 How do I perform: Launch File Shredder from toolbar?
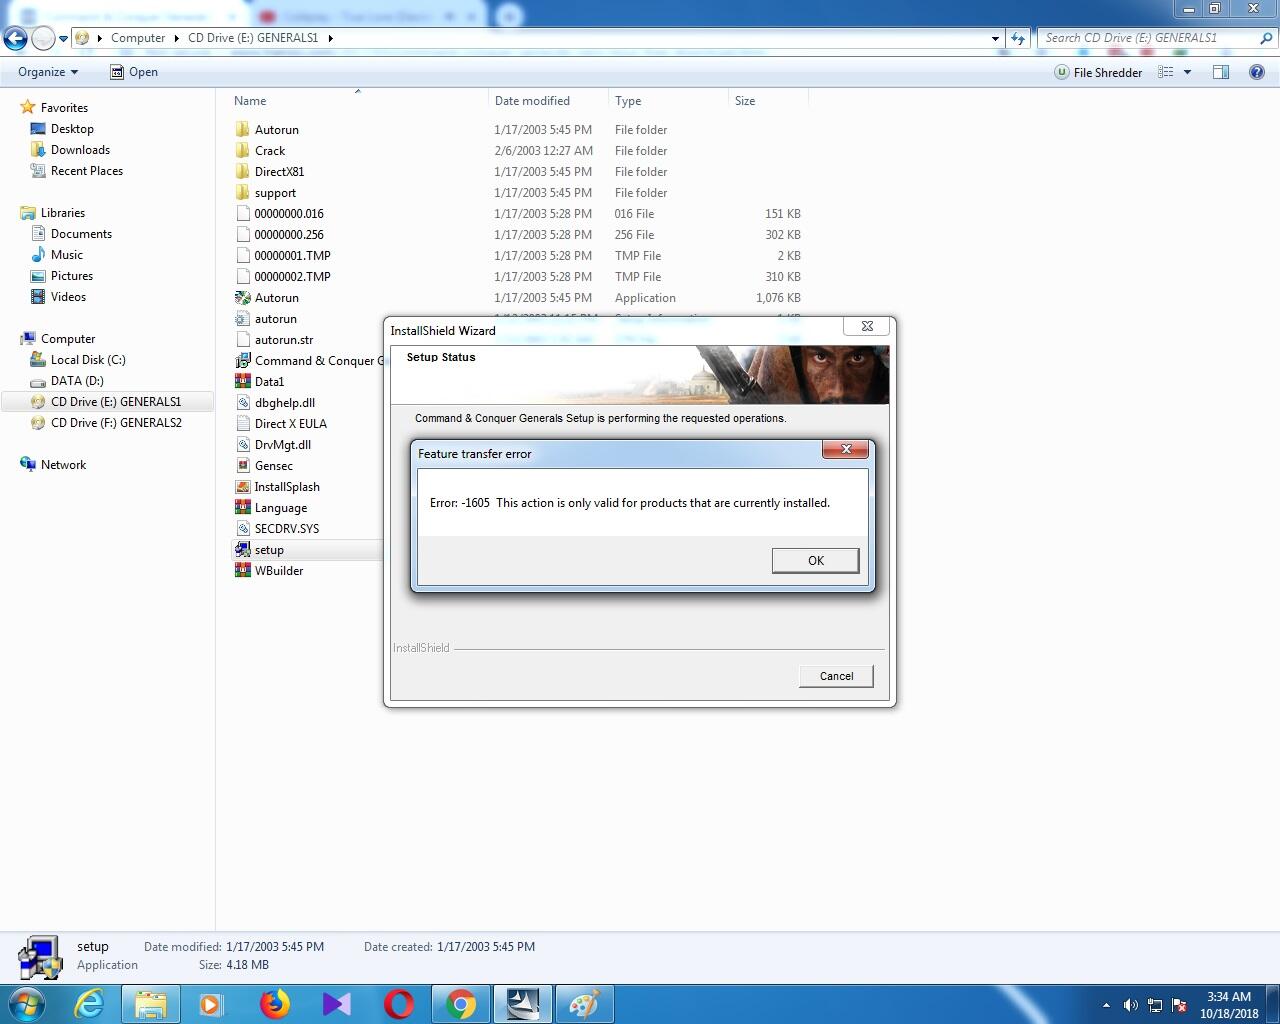pyautogui.click(x=1098, y=72)
